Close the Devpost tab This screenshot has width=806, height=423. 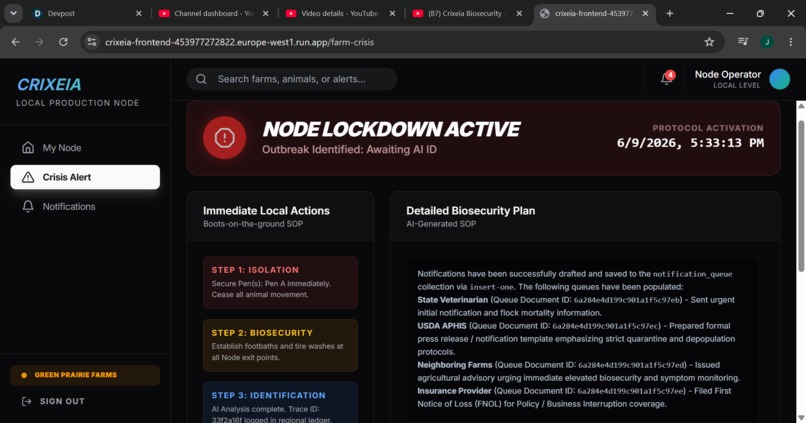coord(138,14)
